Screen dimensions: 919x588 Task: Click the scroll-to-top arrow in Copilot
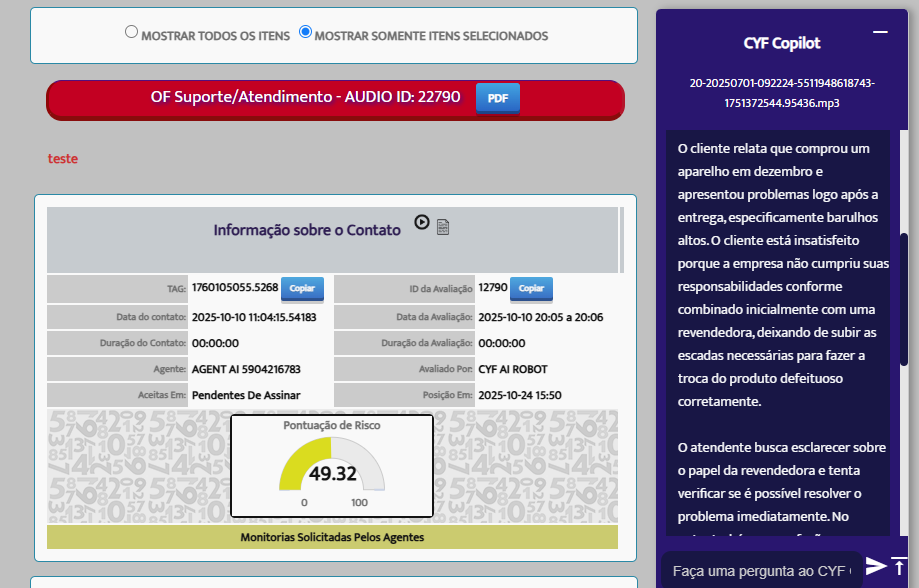click(x=899, y=566)
